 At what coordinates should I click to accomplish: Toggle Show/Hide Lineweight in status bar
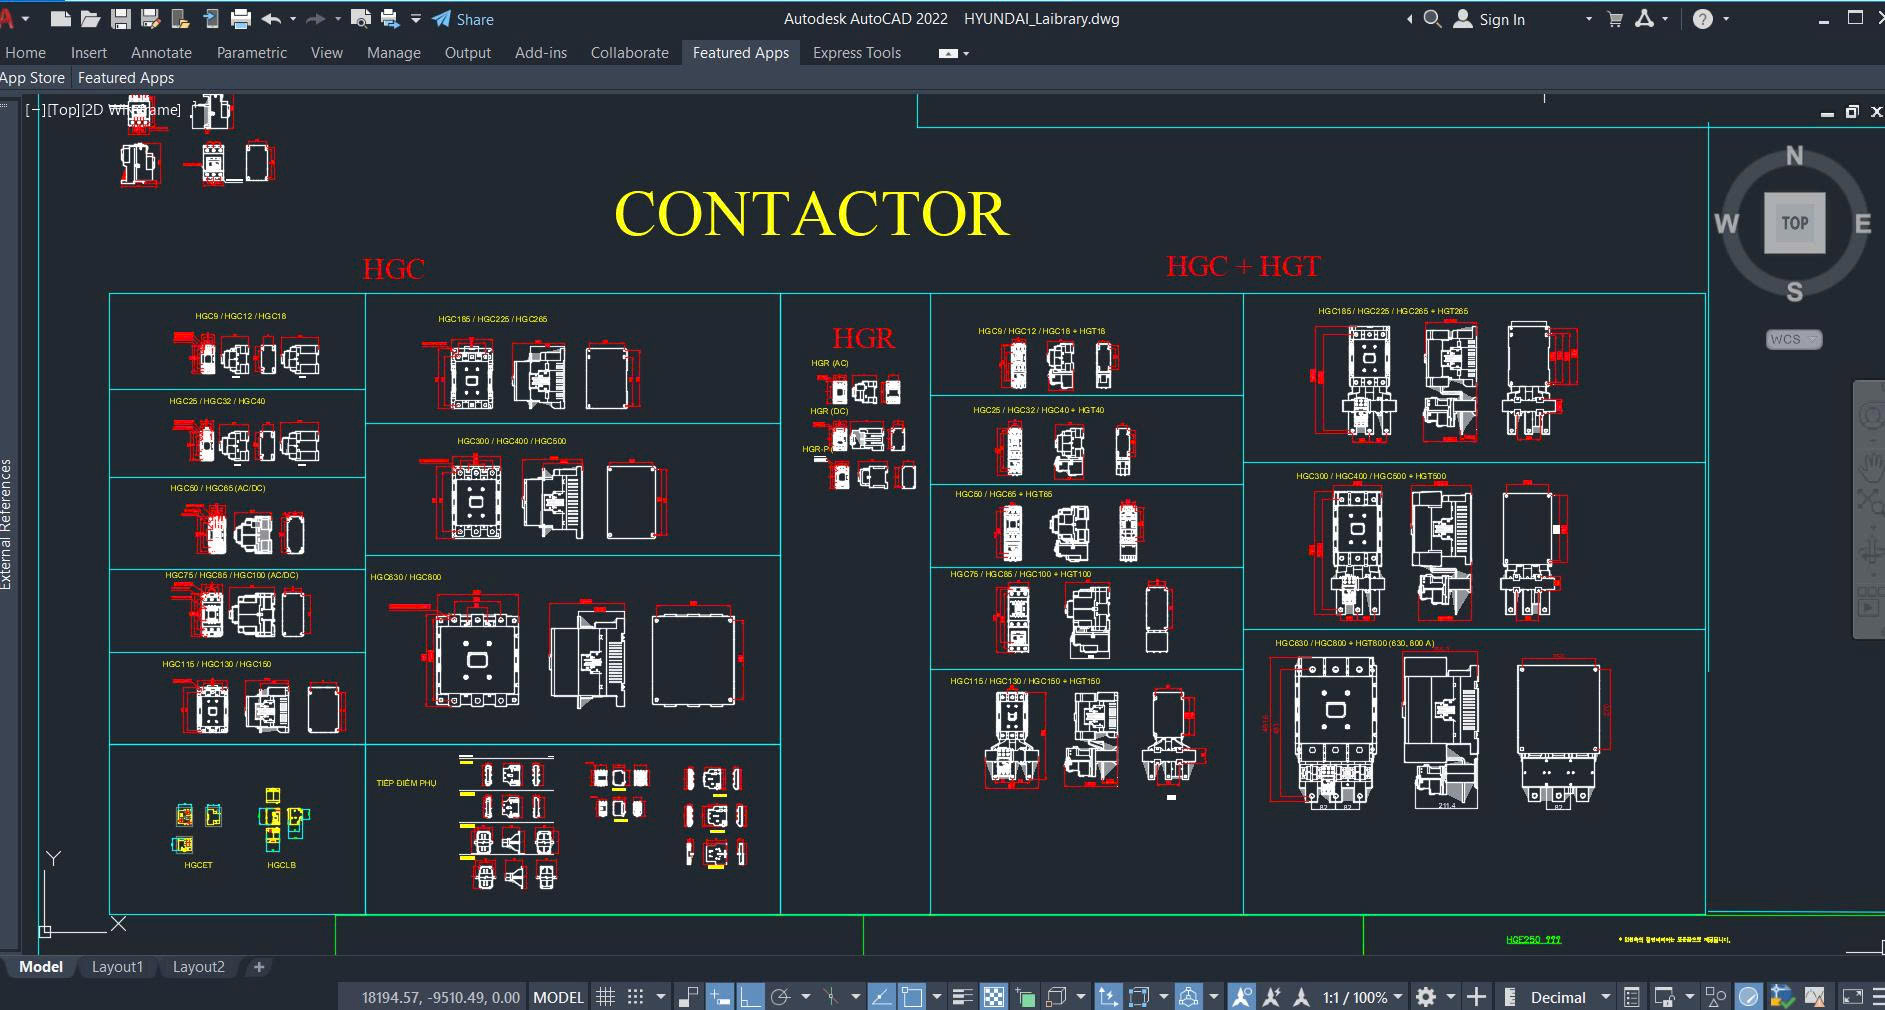pyautogui.click(x=962, y=997)
